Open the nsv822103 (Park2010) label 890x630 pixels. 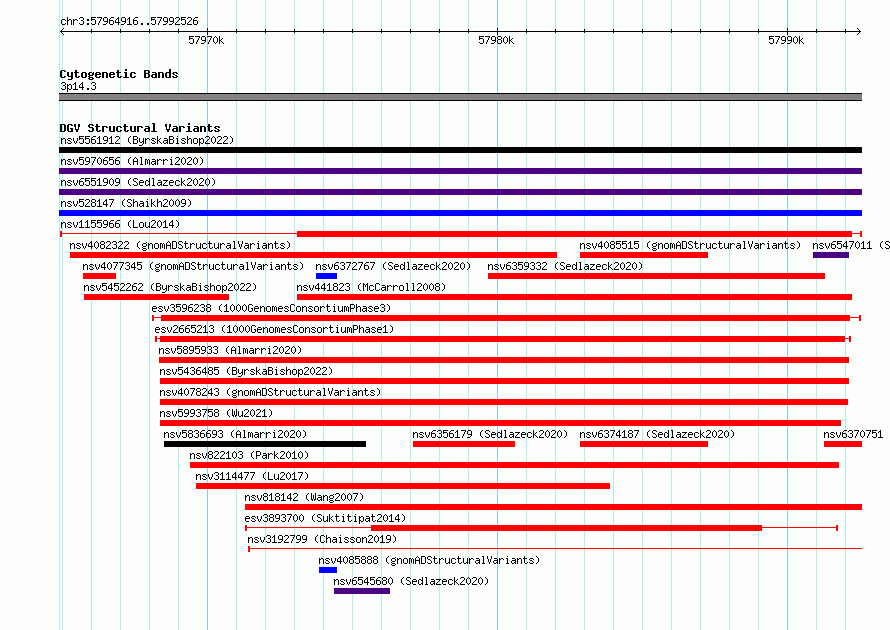click(x=249, y=455)
